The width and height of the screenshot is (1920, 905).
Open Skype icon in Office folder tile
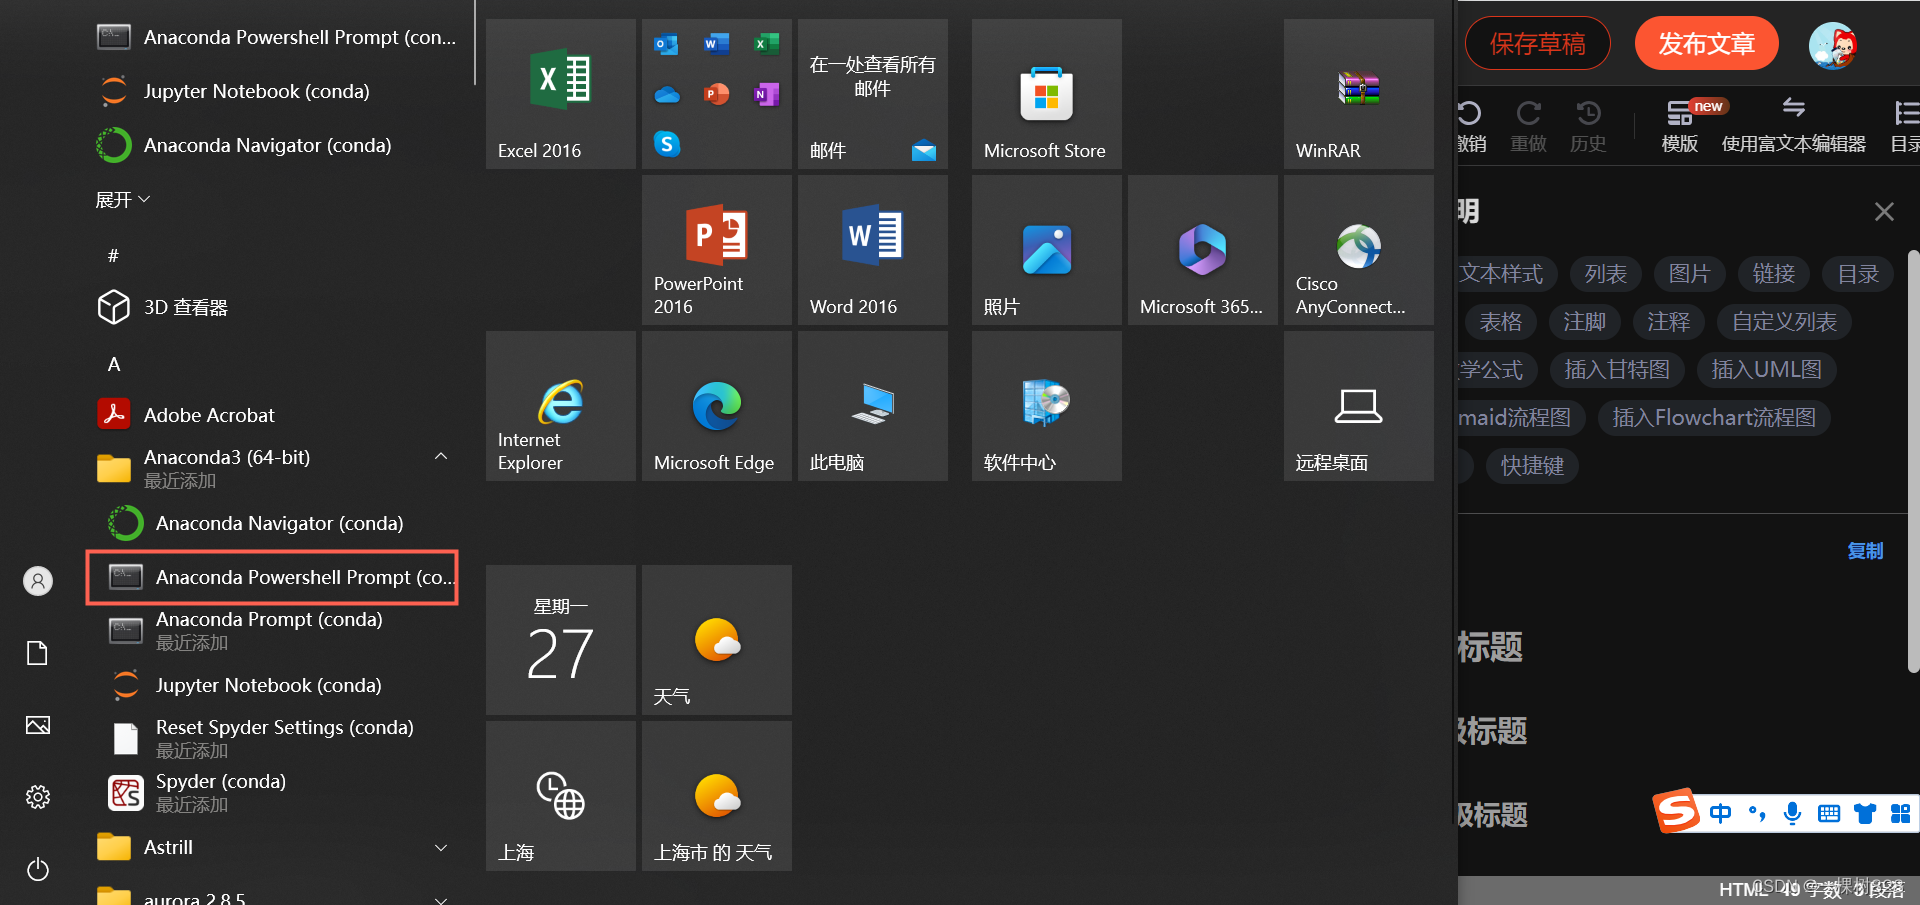(x=667, y=144)
